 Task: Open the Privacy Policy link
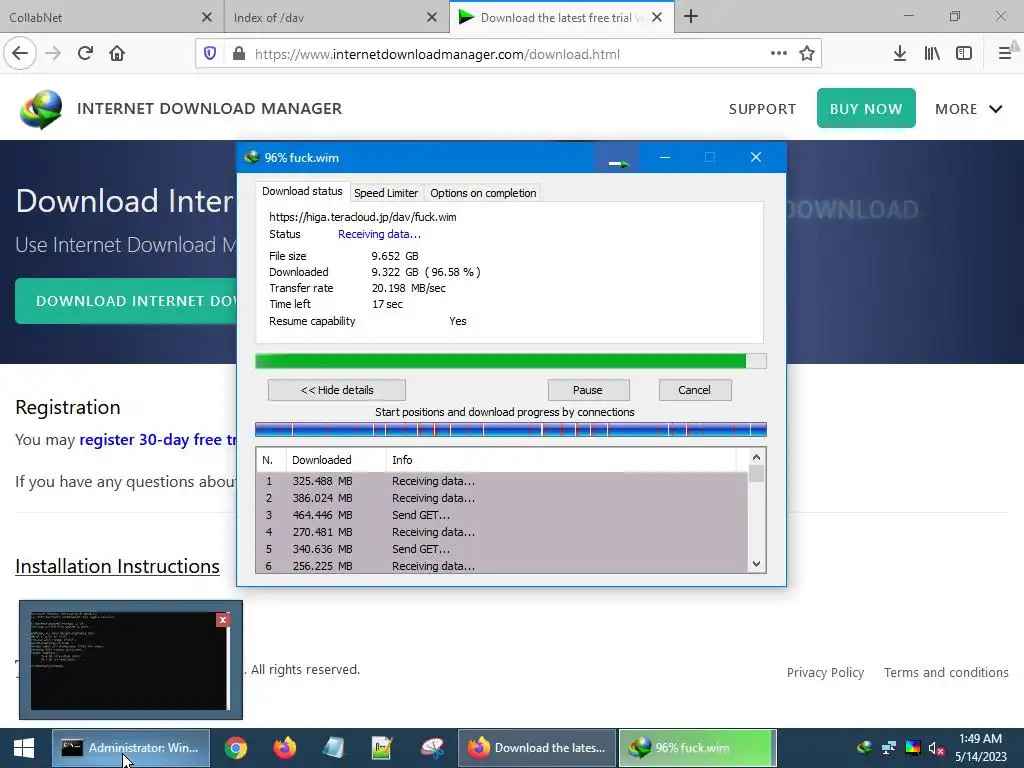pyautogui.click(x=825, y=673)
